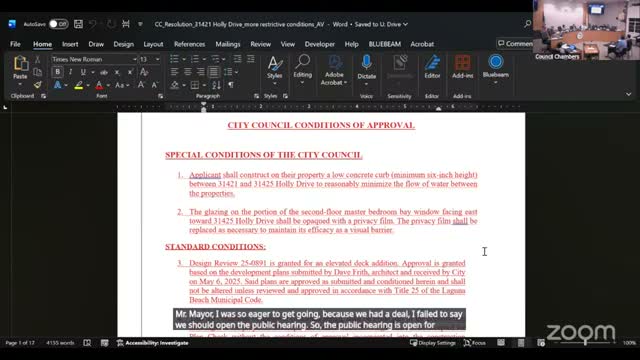
Task: Toggle Show/Hide paragraph marks
Action: click(x=231, y=85)
